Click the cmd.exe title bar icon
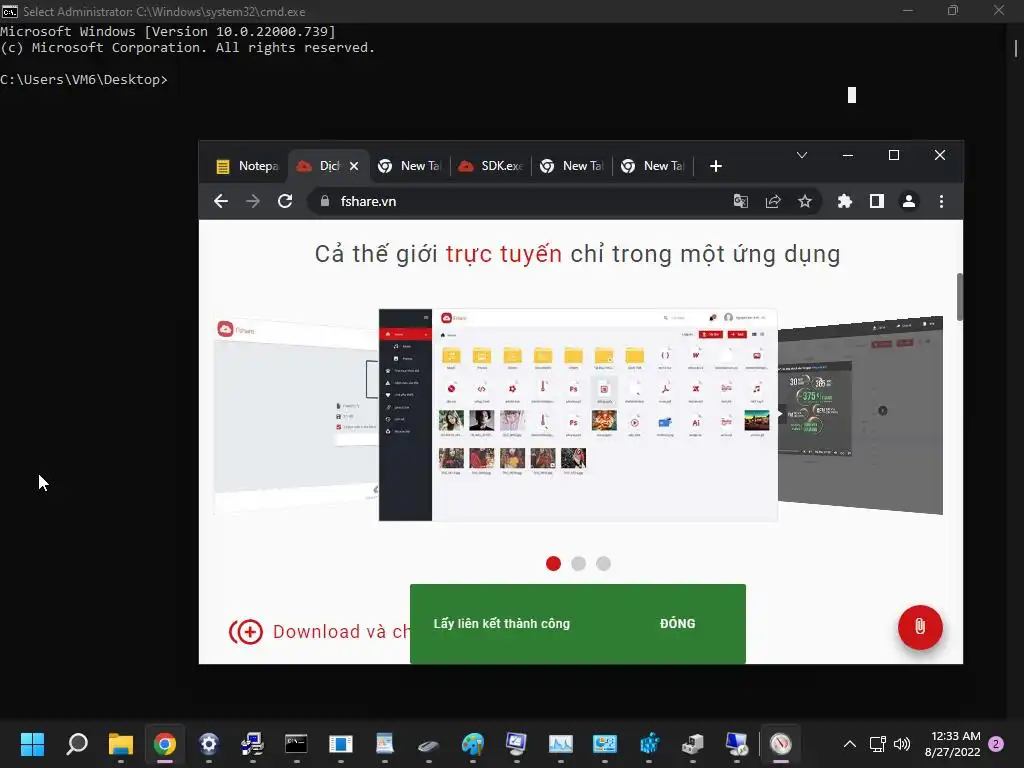The width and height of the screenshot is (1024, 768). tap(9, 11)
